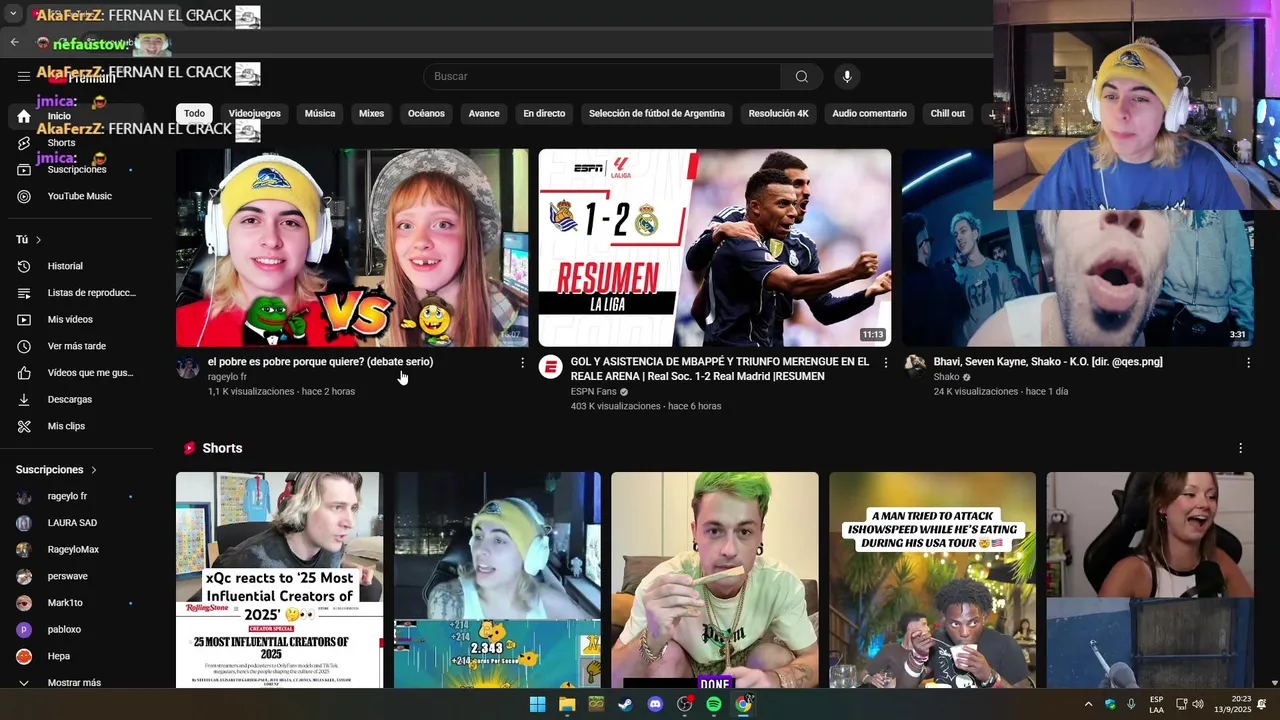This screenshot has width=1280, height=720.
Task: Open taskbar clock and date
Action: tap(1232, 704)
